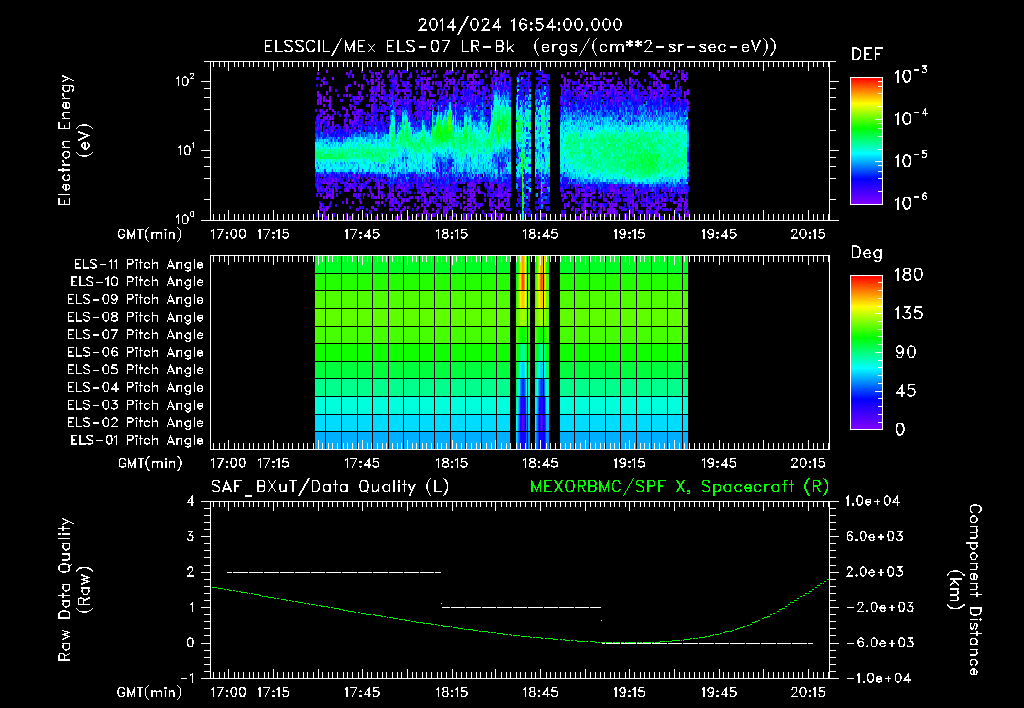Click the 10^-6 DEF scale value
The width and height of the screenshot is (1024, 708).
[x=910, y=202]
